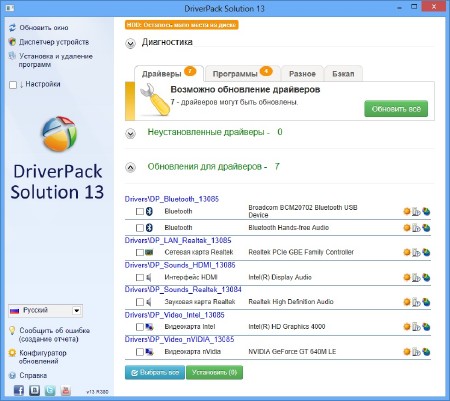The image size is (450, 401).
Task: Check the Intel Display Audio HDMI driver
Action: click(140, 277)
